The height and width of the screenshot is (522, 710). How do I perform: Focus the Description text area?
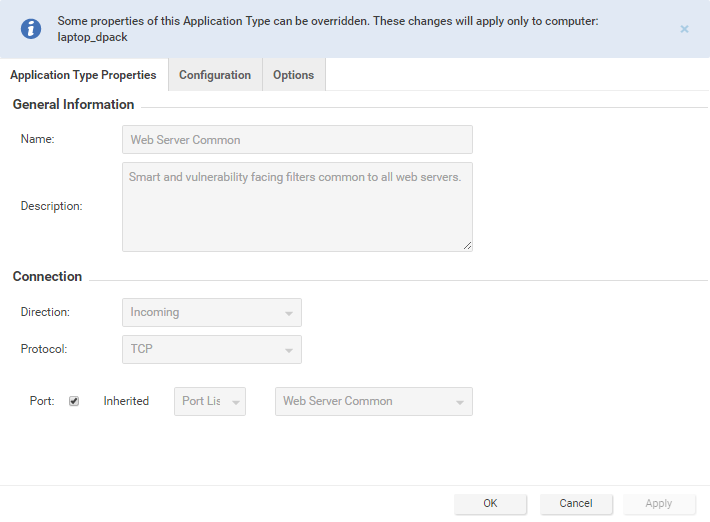[x=297, y=206]
